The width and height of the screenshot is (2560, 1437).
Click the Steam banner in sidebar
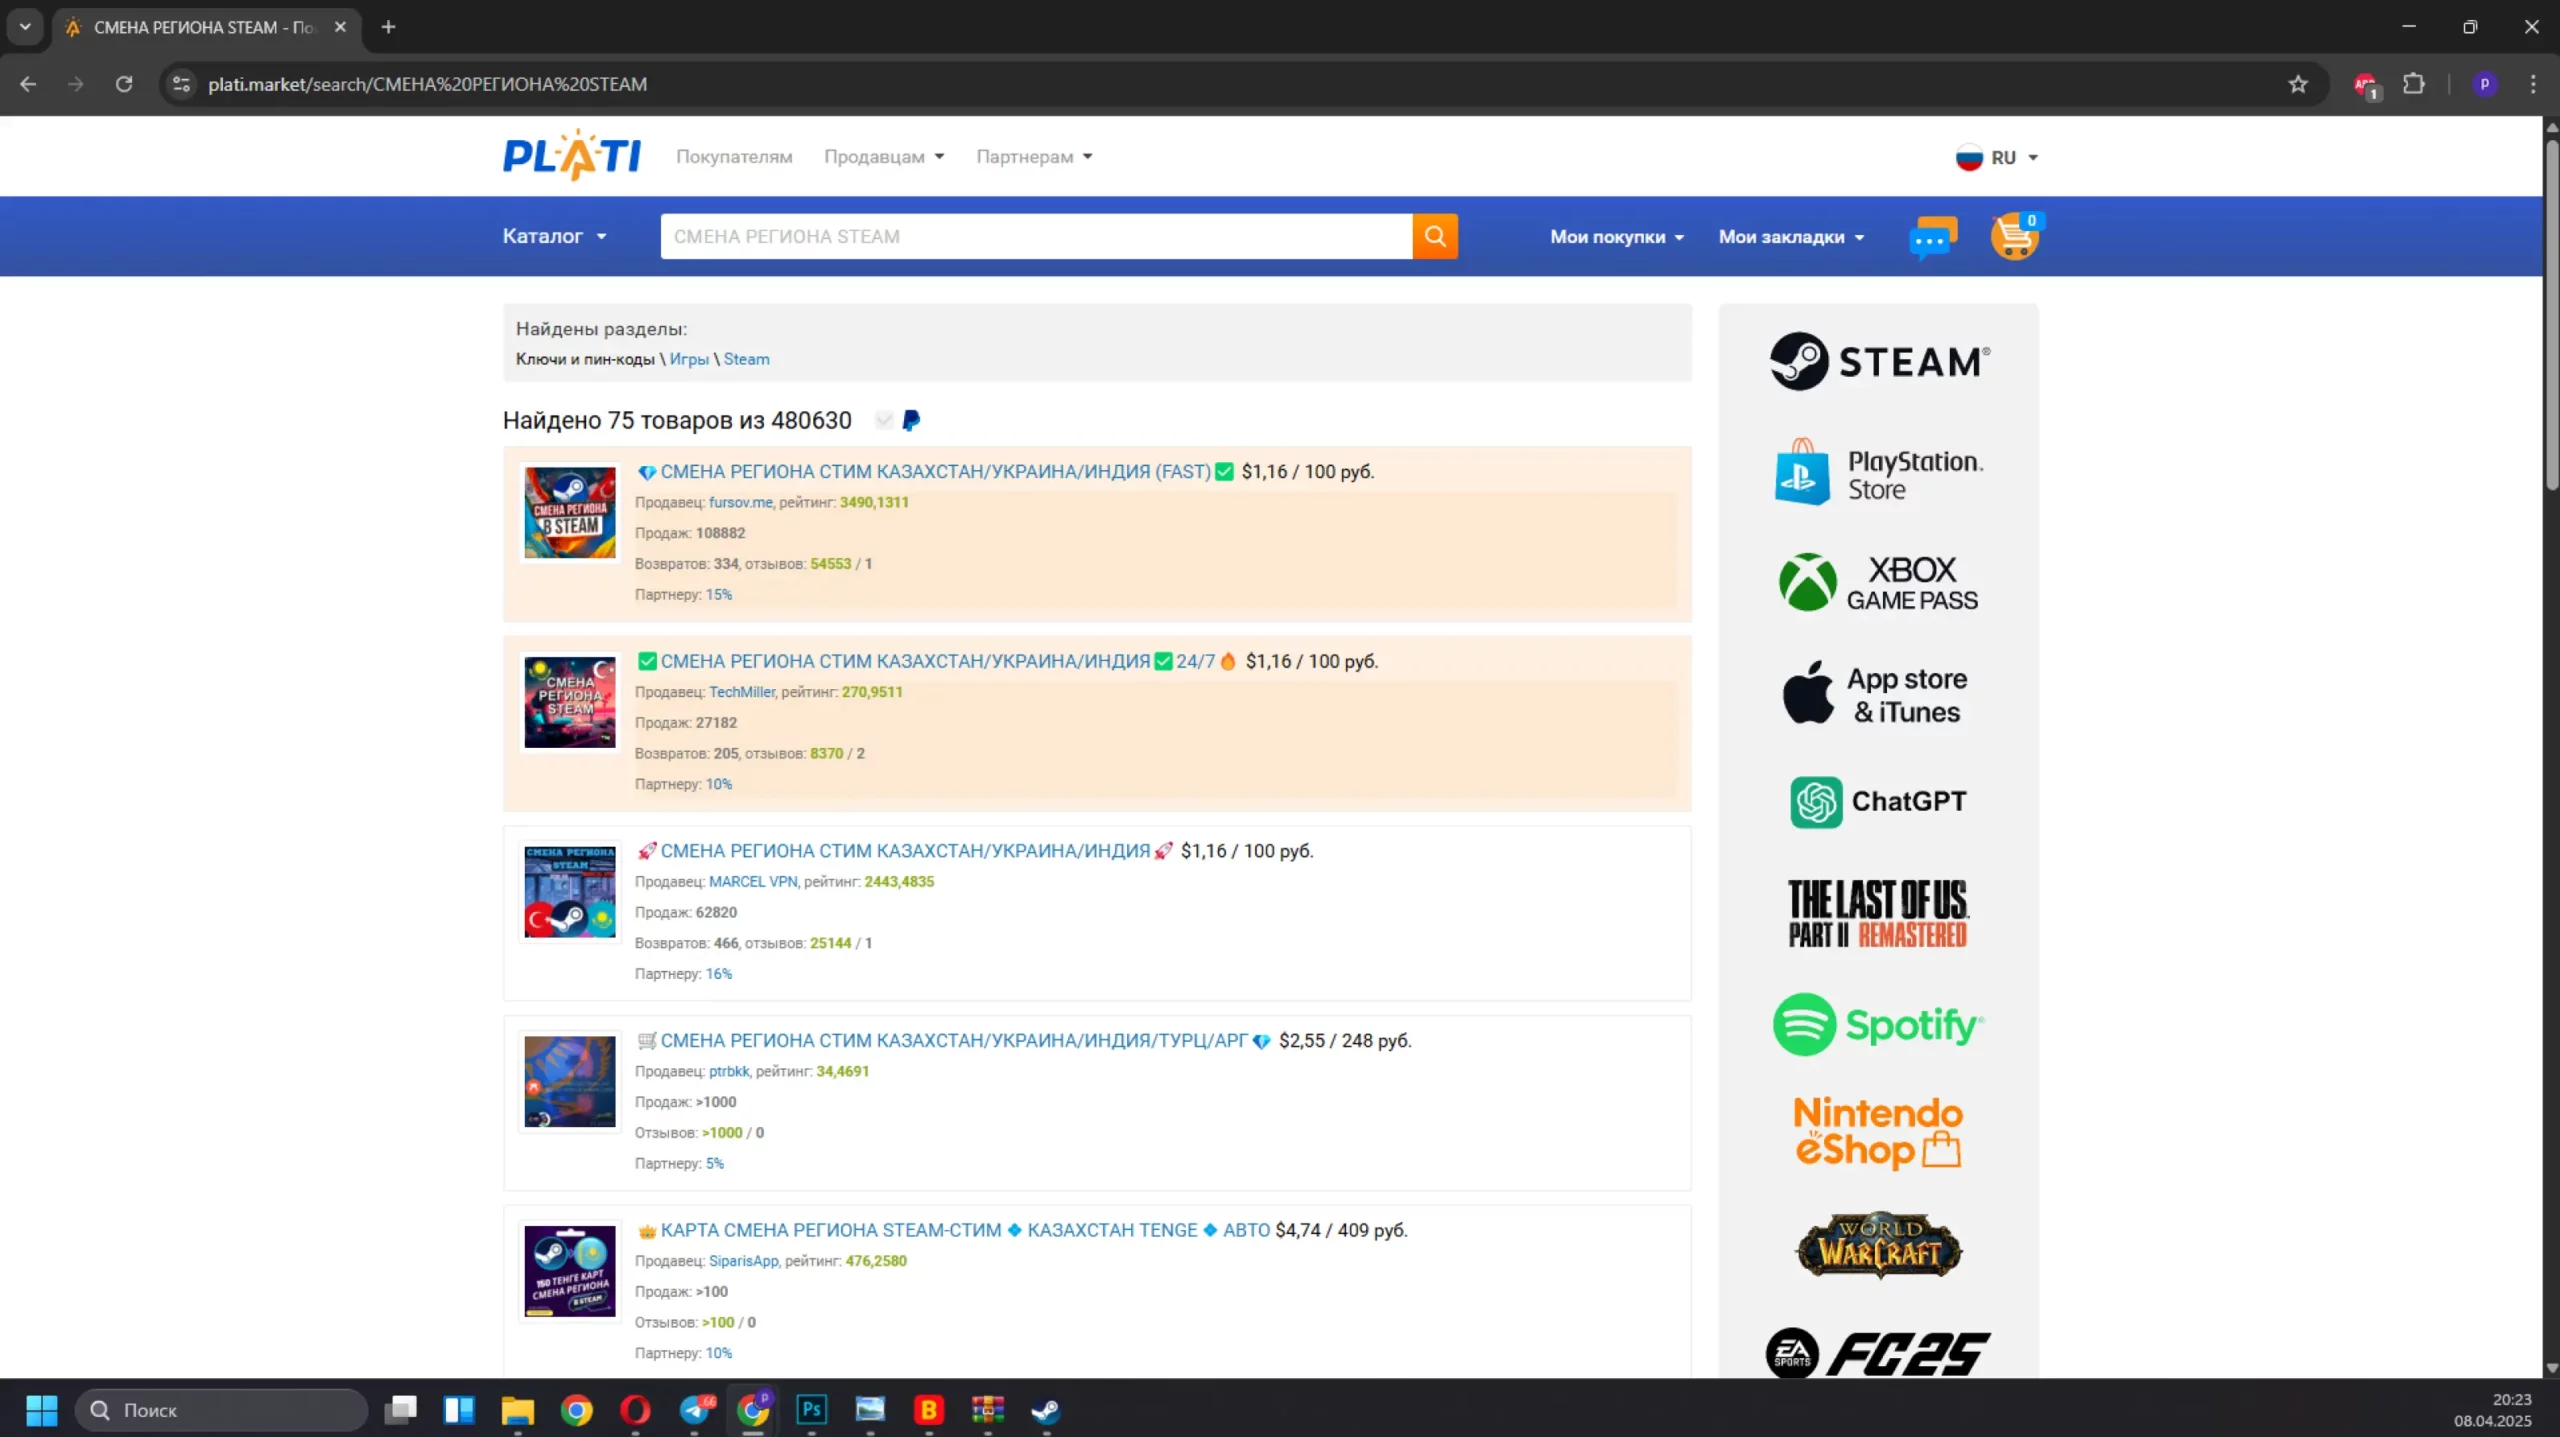(1878, 361)
